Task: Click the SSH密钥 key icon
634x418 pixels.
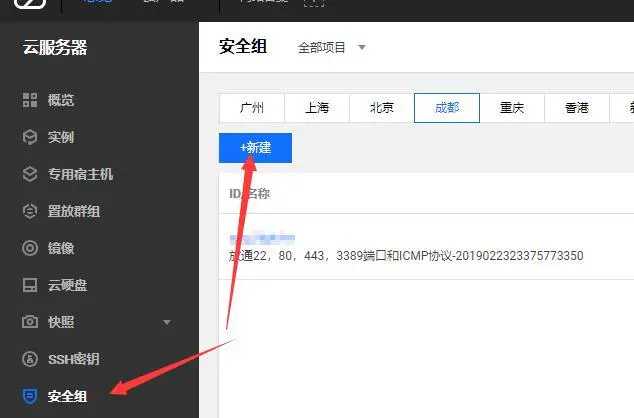Action: pos(30,359)
